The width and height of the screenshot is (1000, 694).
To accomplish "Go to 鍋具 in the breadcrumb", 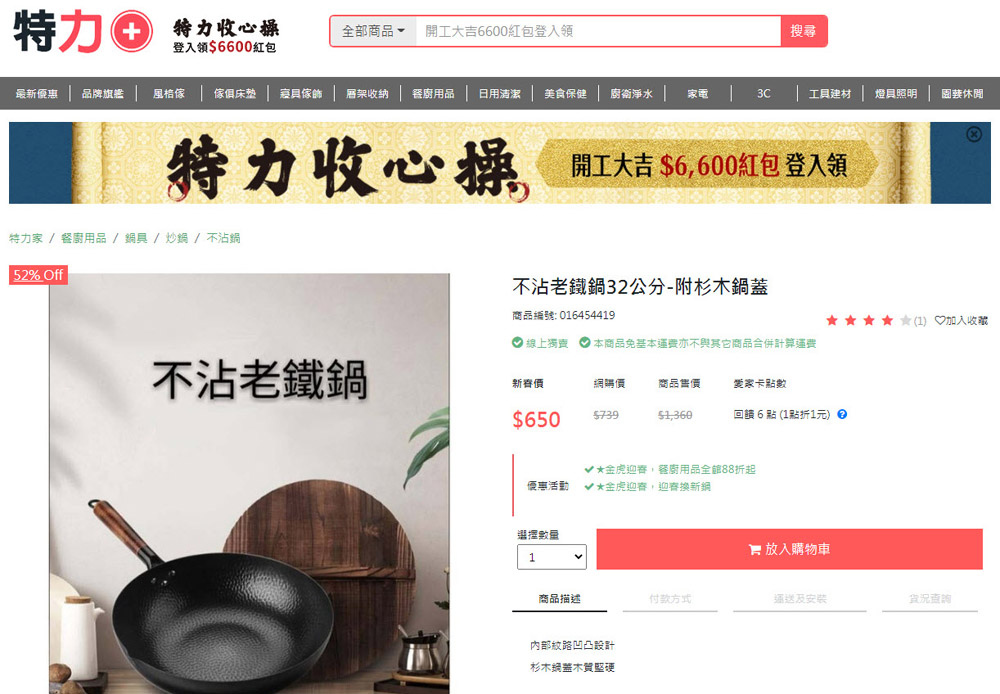I will tap(136, 238).
